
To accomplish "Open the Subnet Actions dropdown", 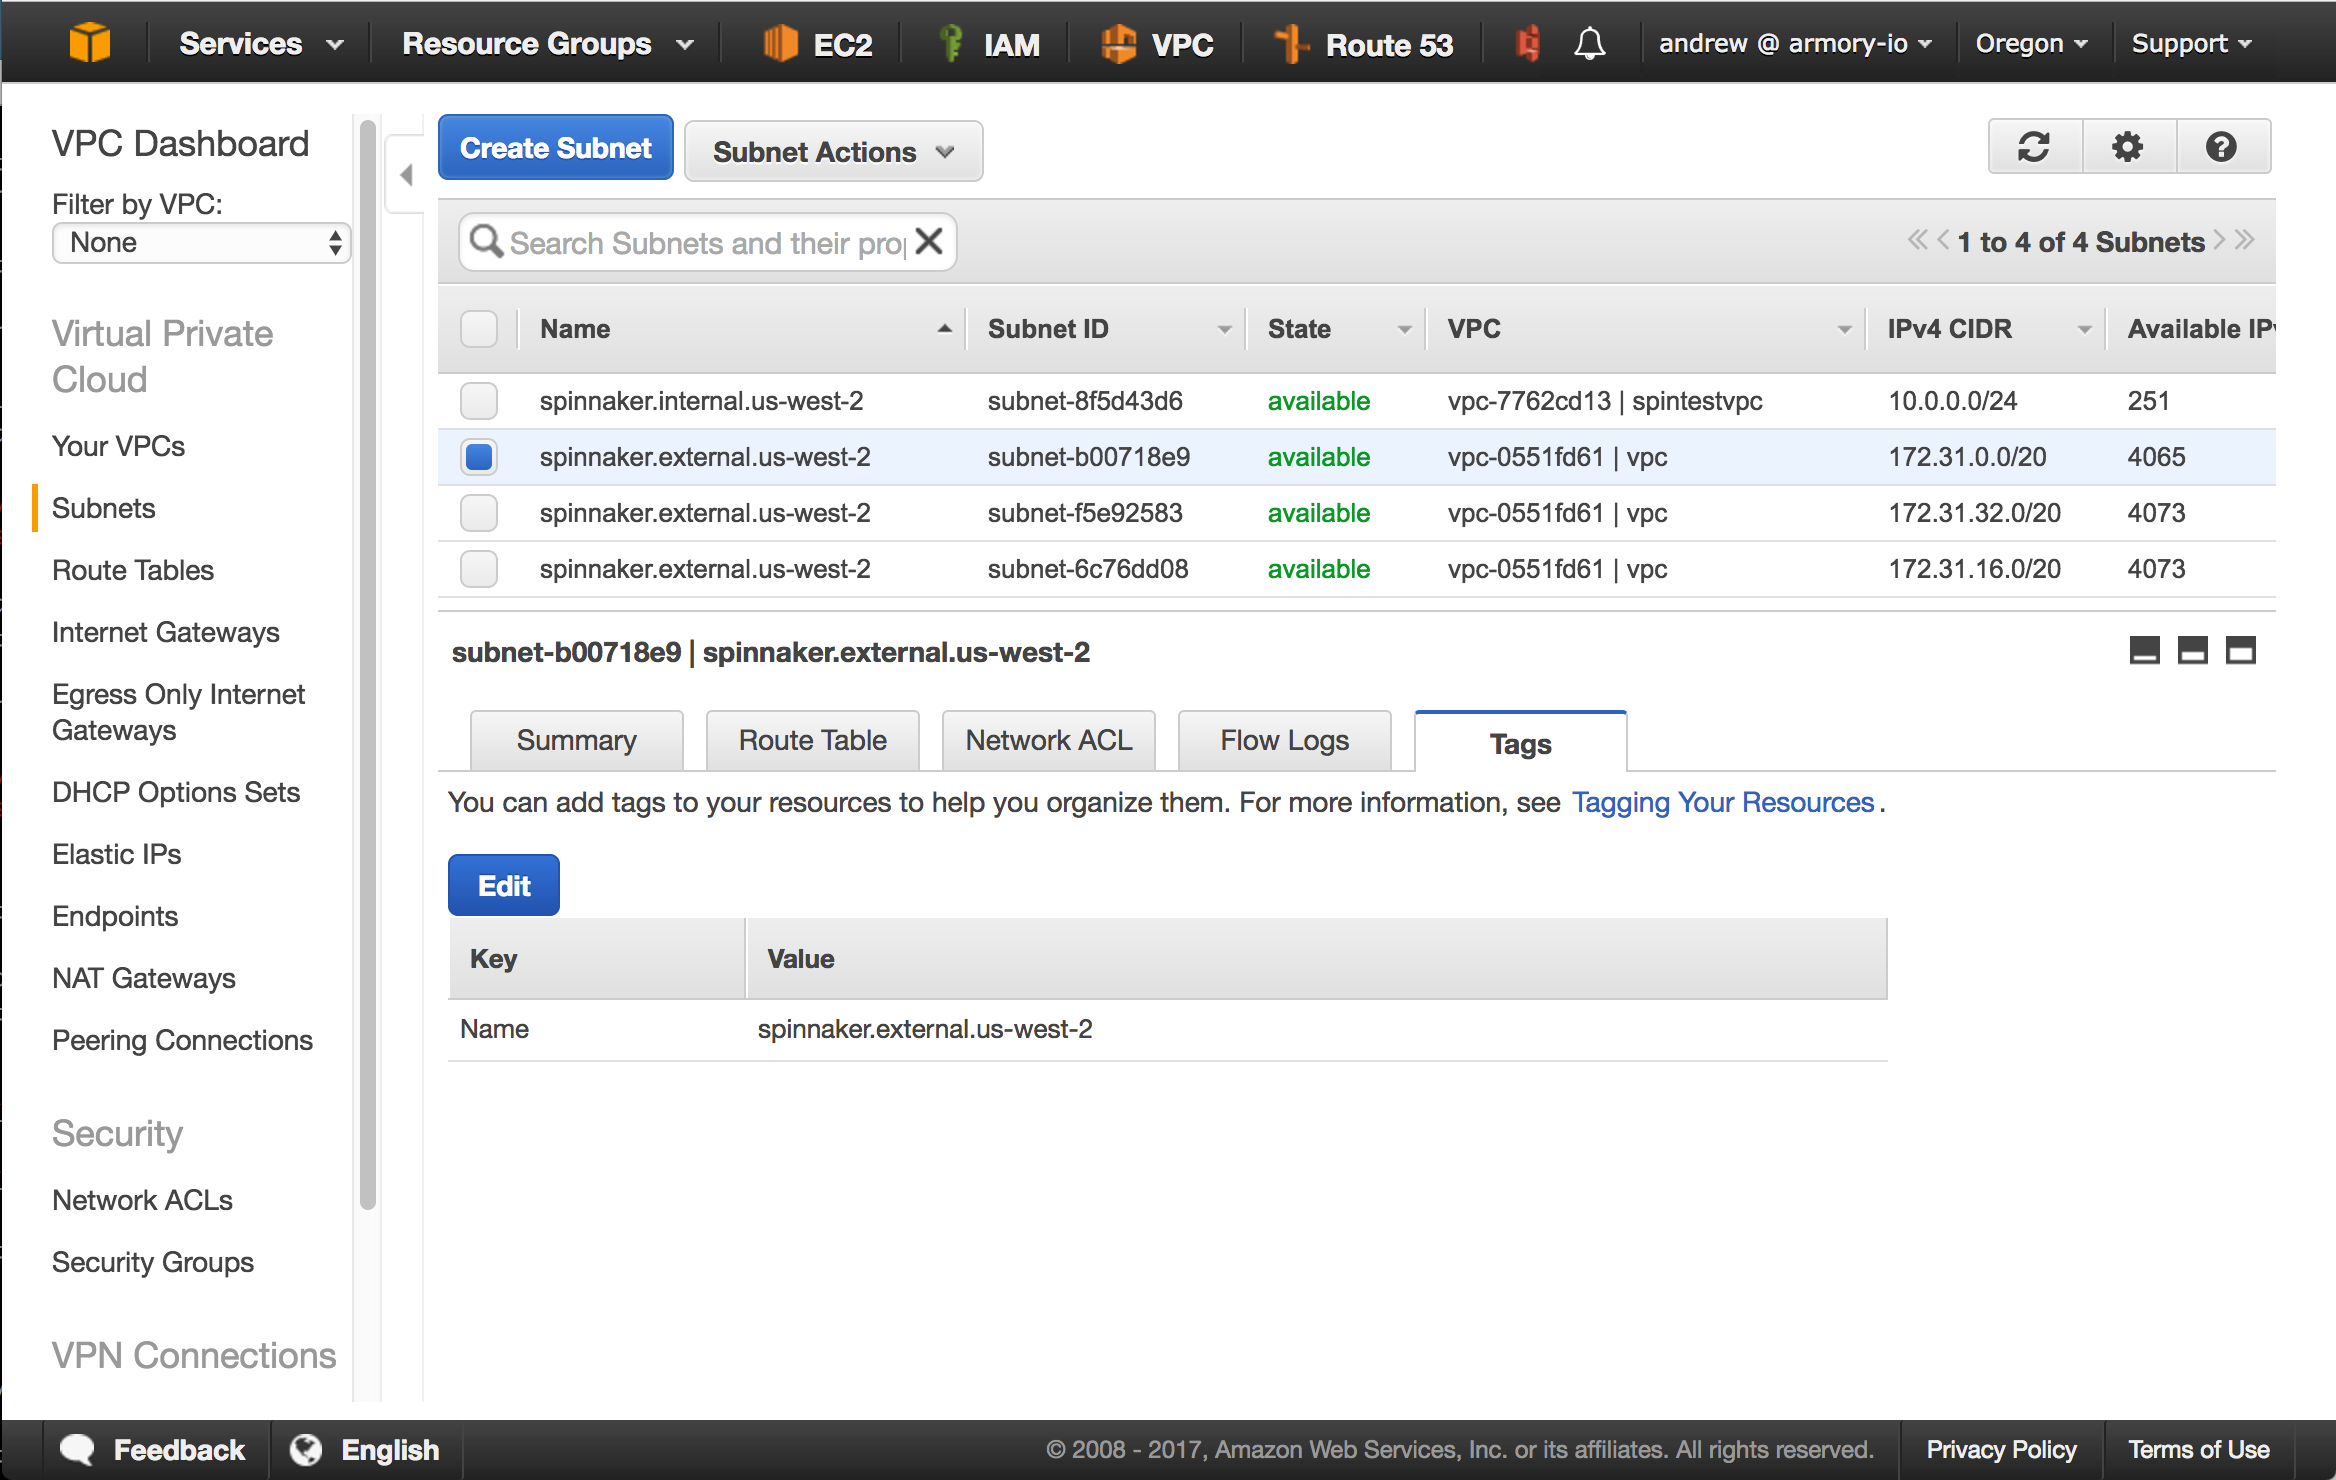I will click(832, 151).
